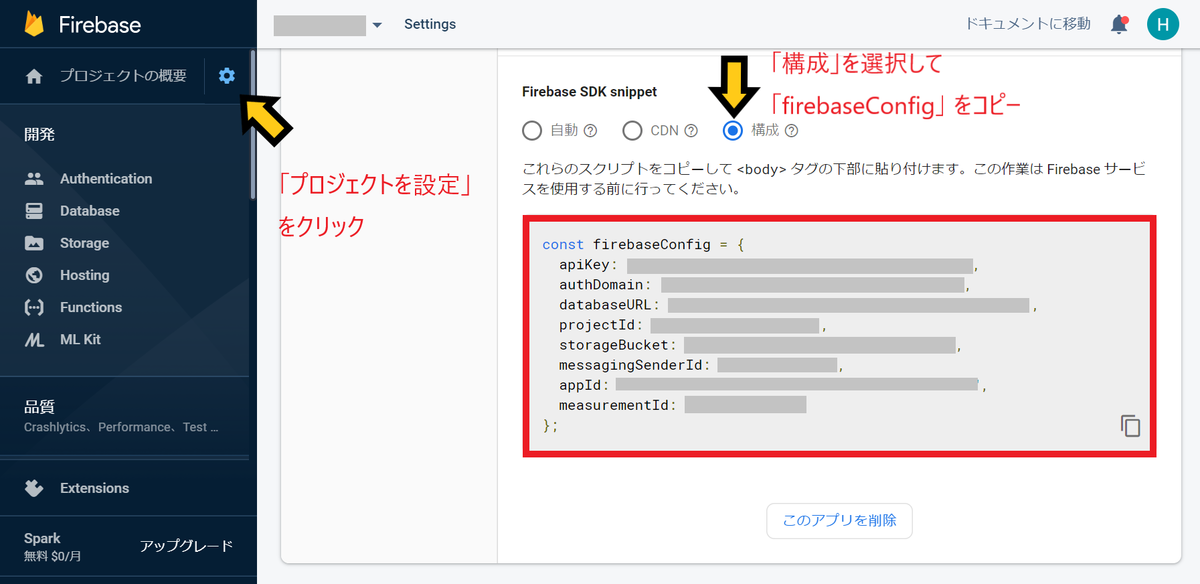Open Functions section
This screenshot has height=584, width=1200.
point(91,307)
